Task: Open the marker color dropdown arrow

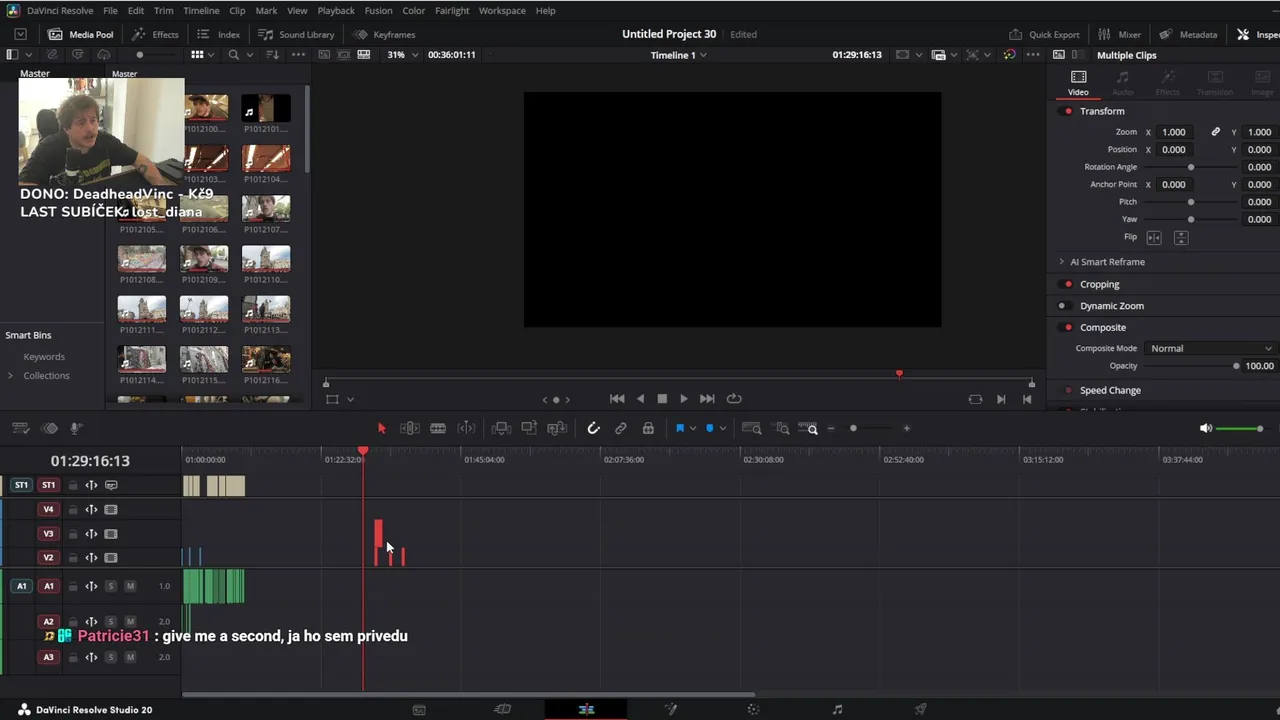Action: 722,429
